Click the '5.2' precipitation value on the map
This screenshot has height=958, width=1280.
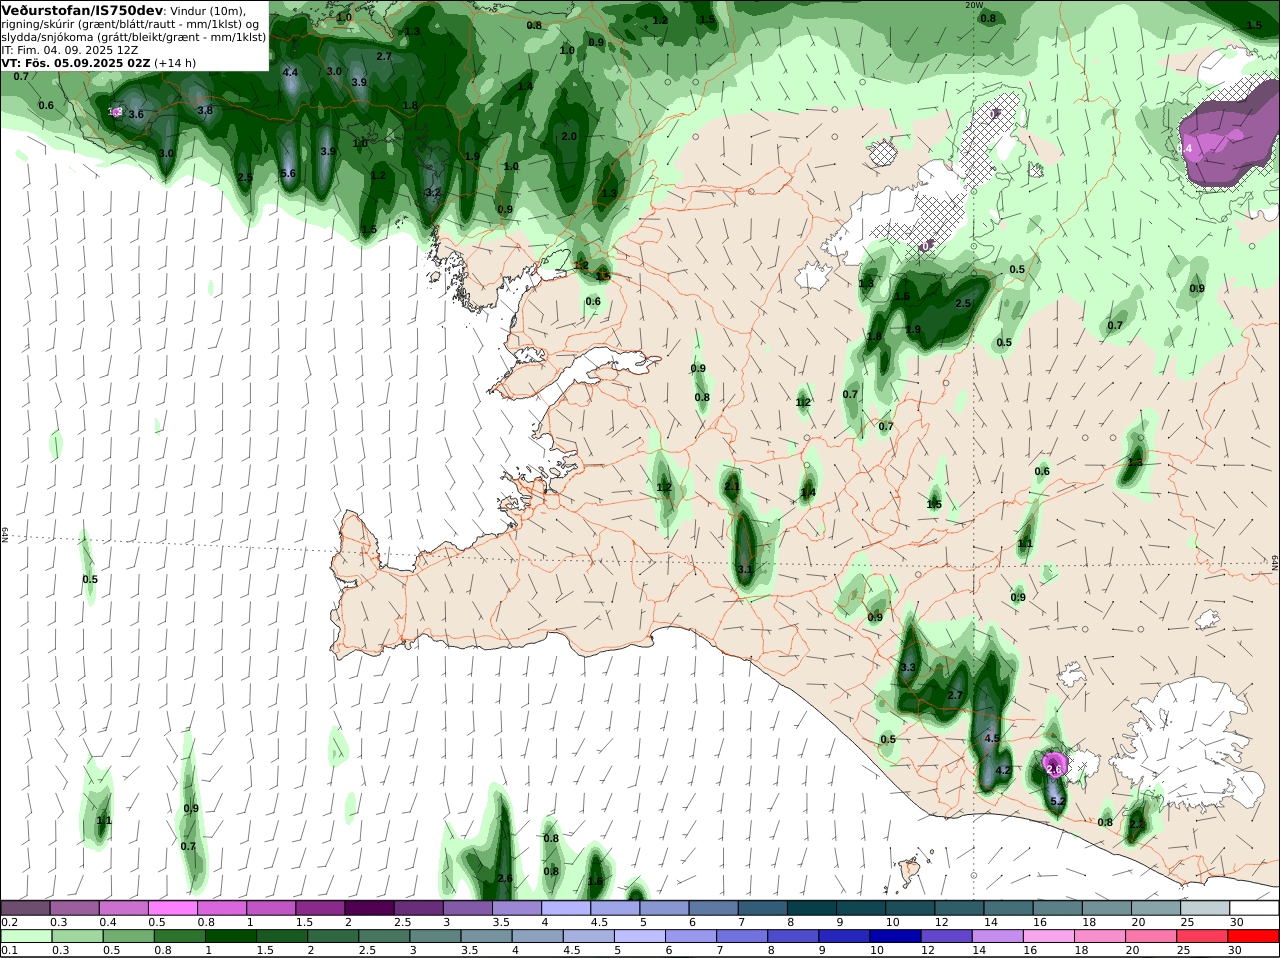point(1058,801)
